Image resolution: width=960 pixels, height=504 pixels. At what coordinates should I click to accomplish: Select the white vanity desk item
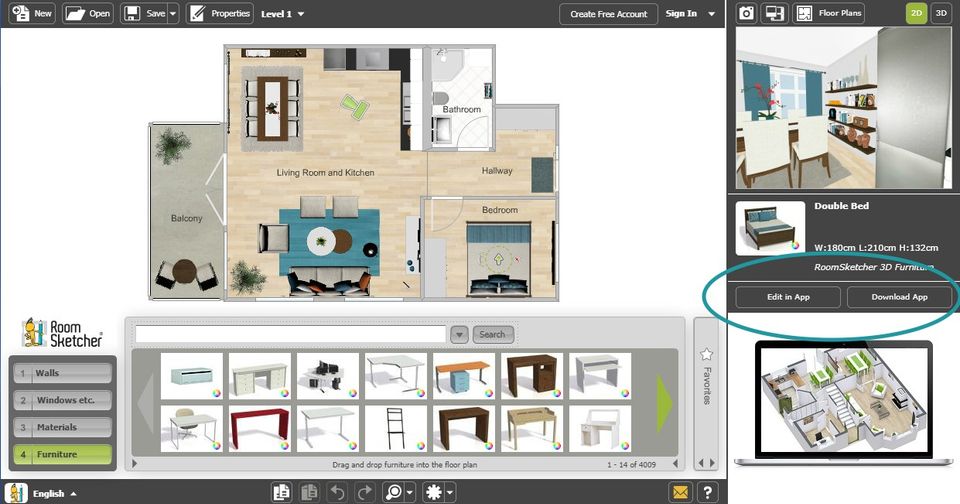click(x=599, y=429)
